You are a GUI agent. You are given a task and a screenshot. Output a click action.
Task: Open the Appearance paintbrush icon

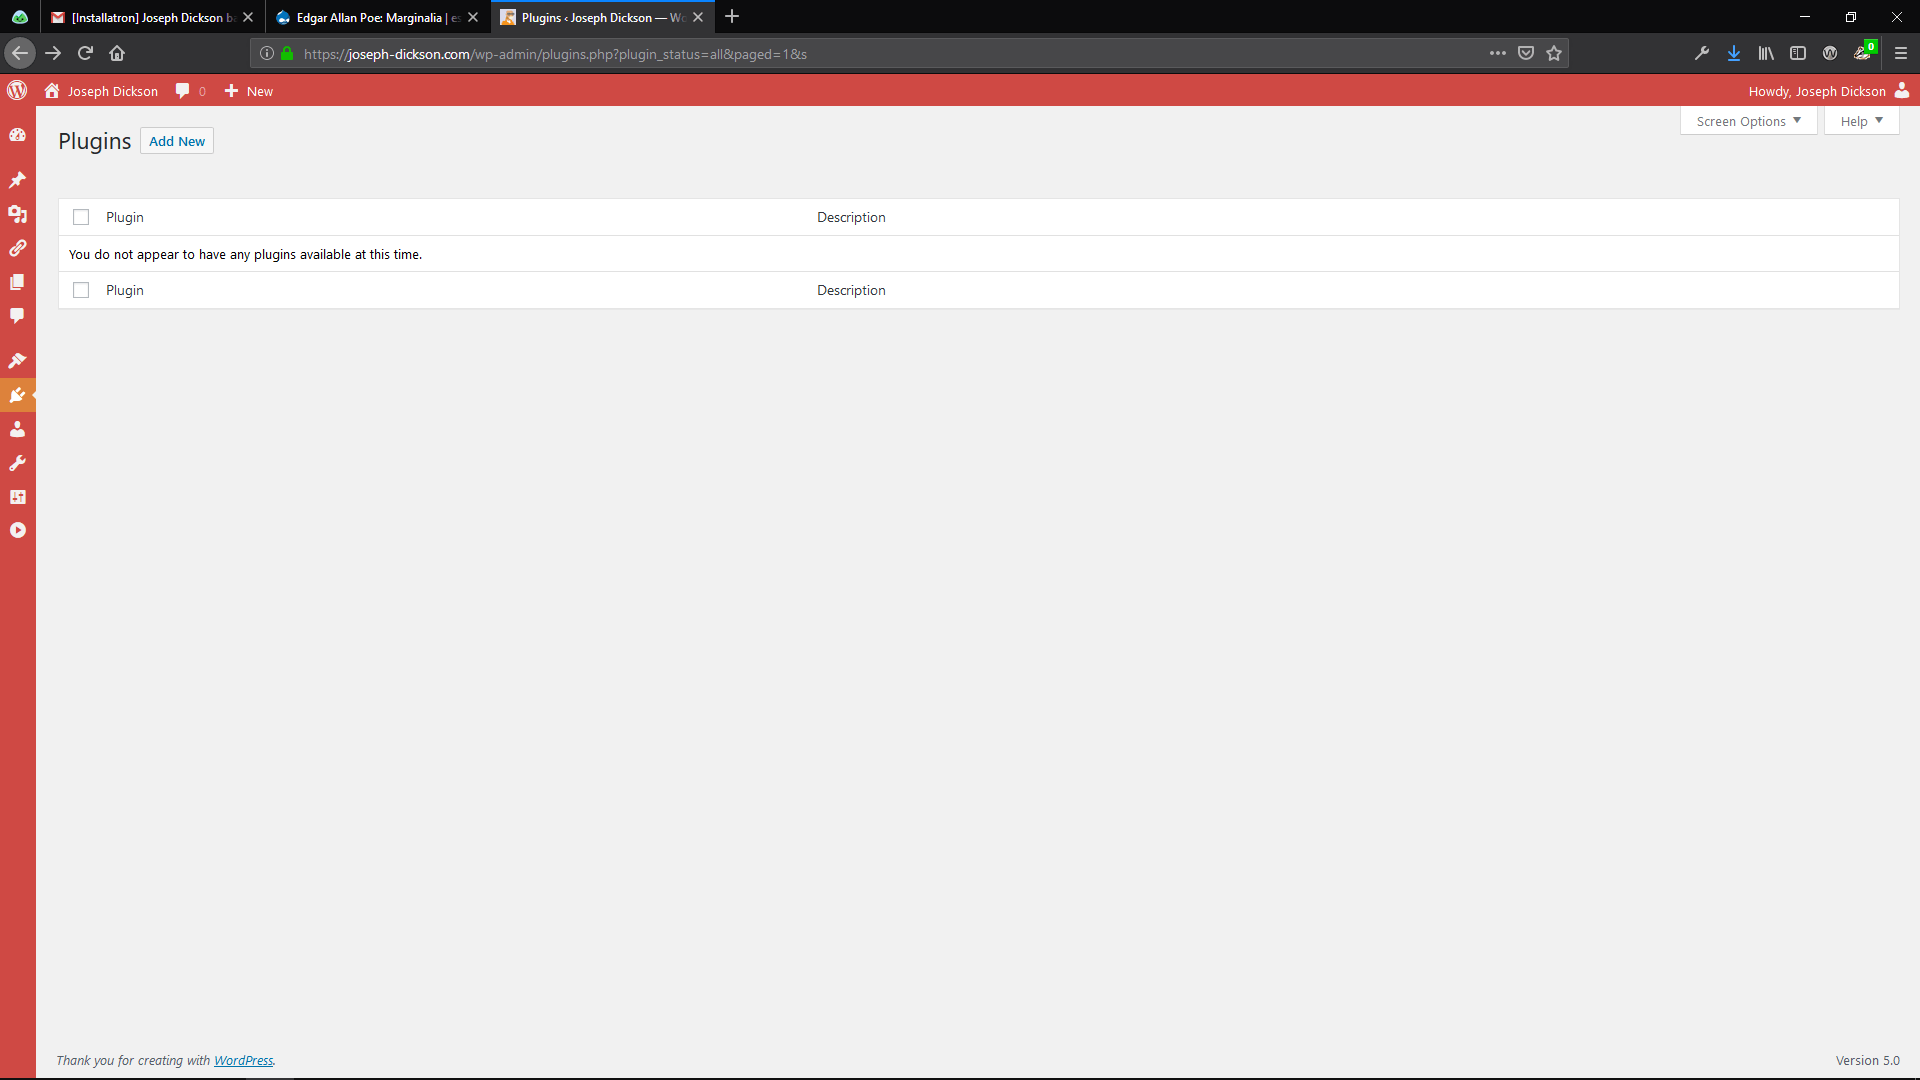click(17, 360)
